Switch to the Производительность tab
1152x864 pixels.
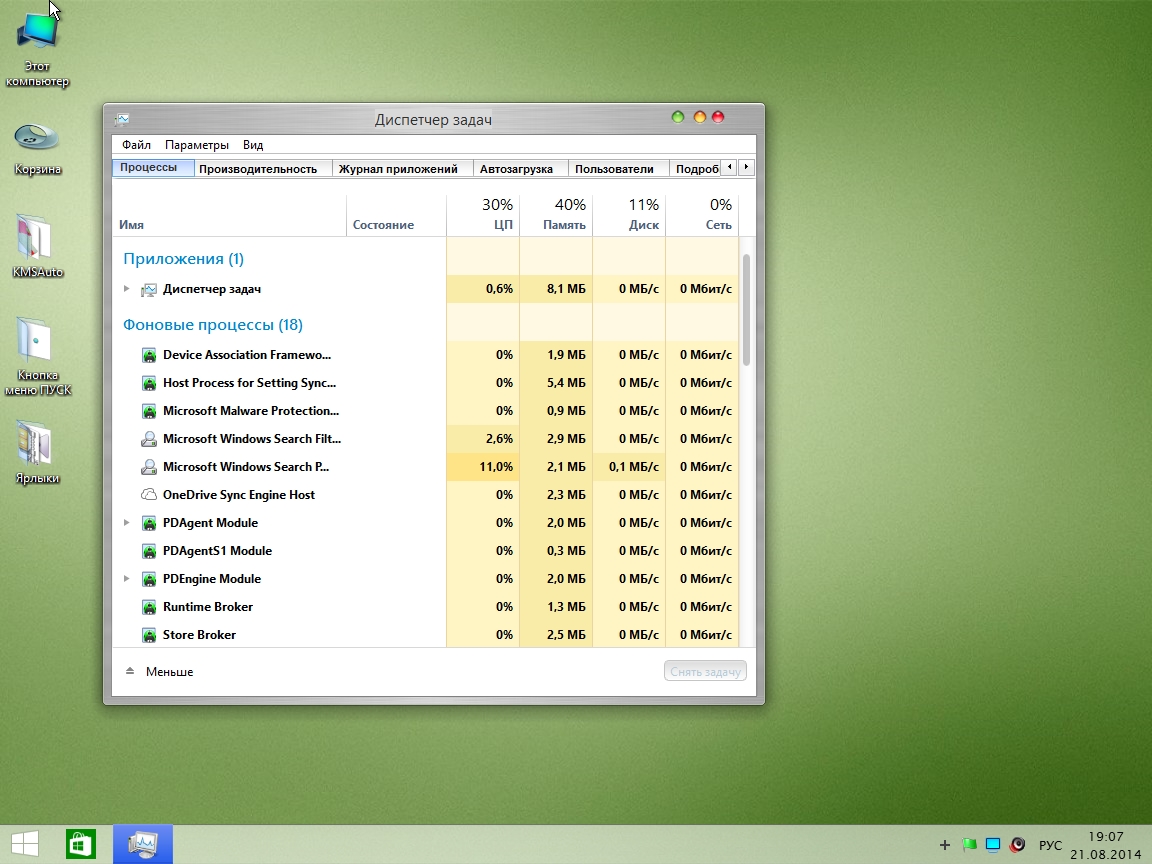[258, 169]
